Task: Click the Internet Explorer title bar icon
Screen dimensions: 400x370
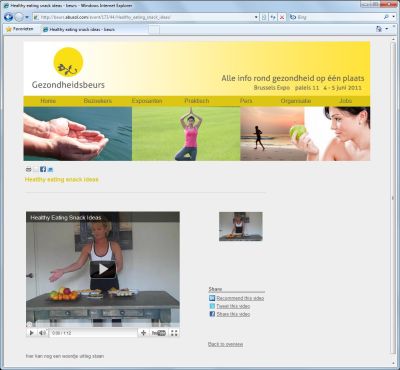Action: coord(6,6)
